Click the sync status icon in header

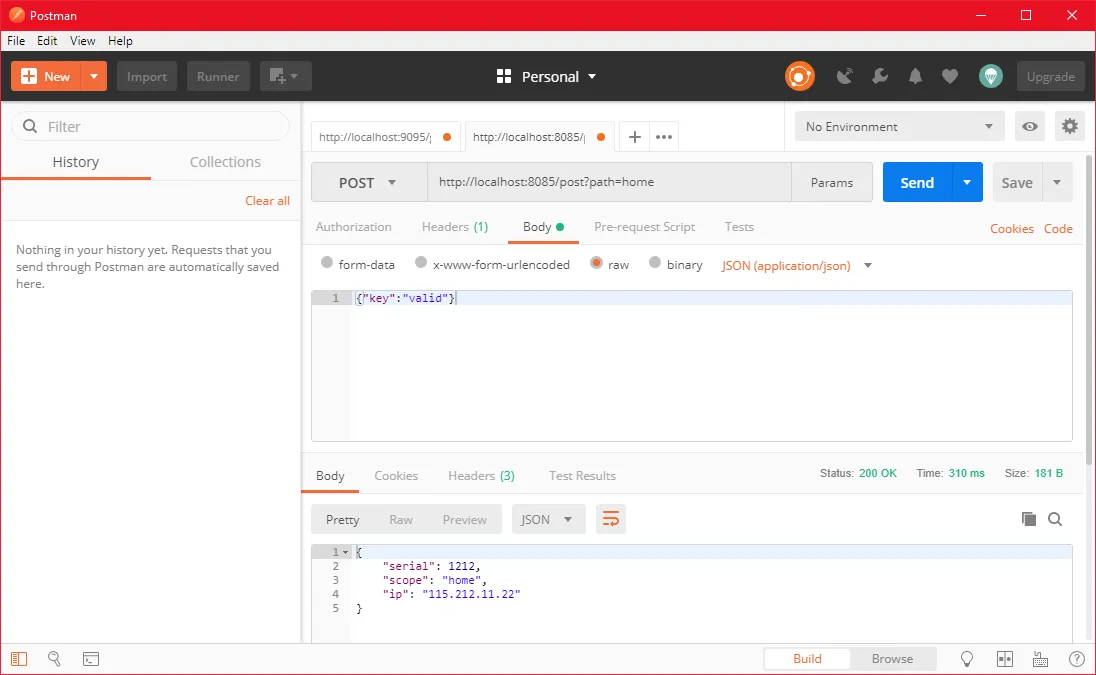[800, 76]
